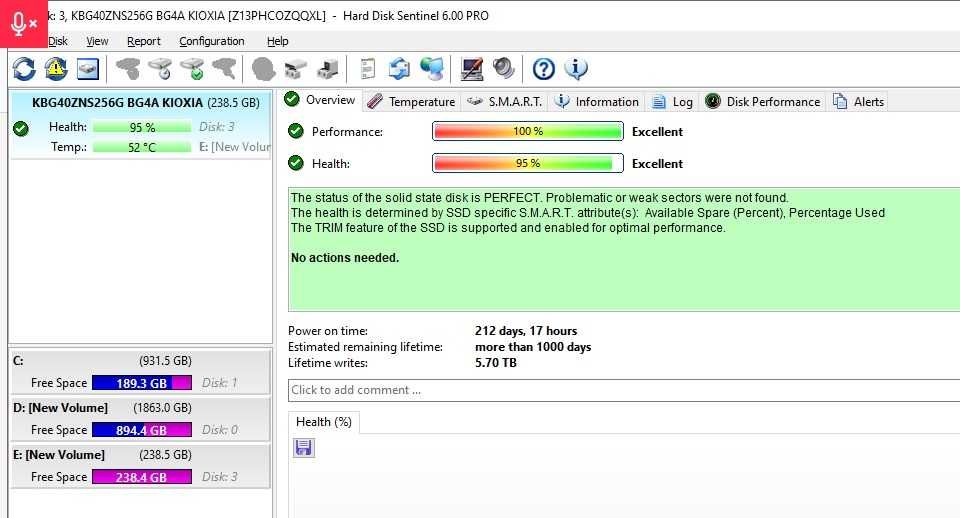The image size is (960, 518).
Task: Click the save floppy icon under Health (%)
Action: coord(304,448)
